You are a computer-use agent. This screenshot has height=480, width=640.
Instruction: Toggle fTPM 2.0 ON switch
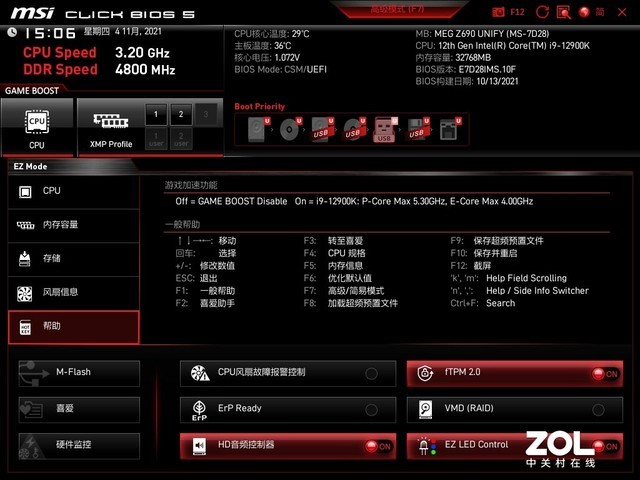[x=605, y=373]
